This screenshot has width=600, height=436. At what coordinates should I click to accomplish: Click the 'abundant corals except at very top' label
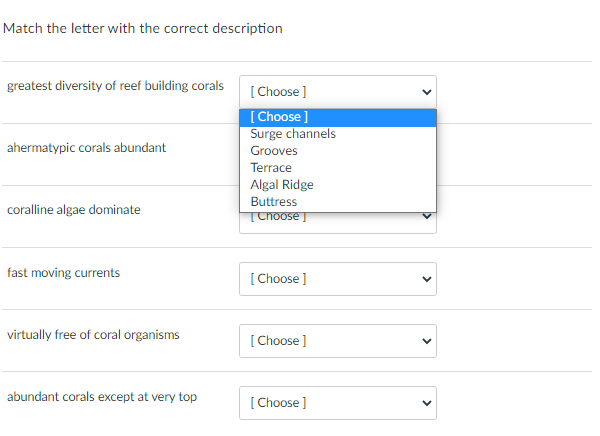pos(101,397)
